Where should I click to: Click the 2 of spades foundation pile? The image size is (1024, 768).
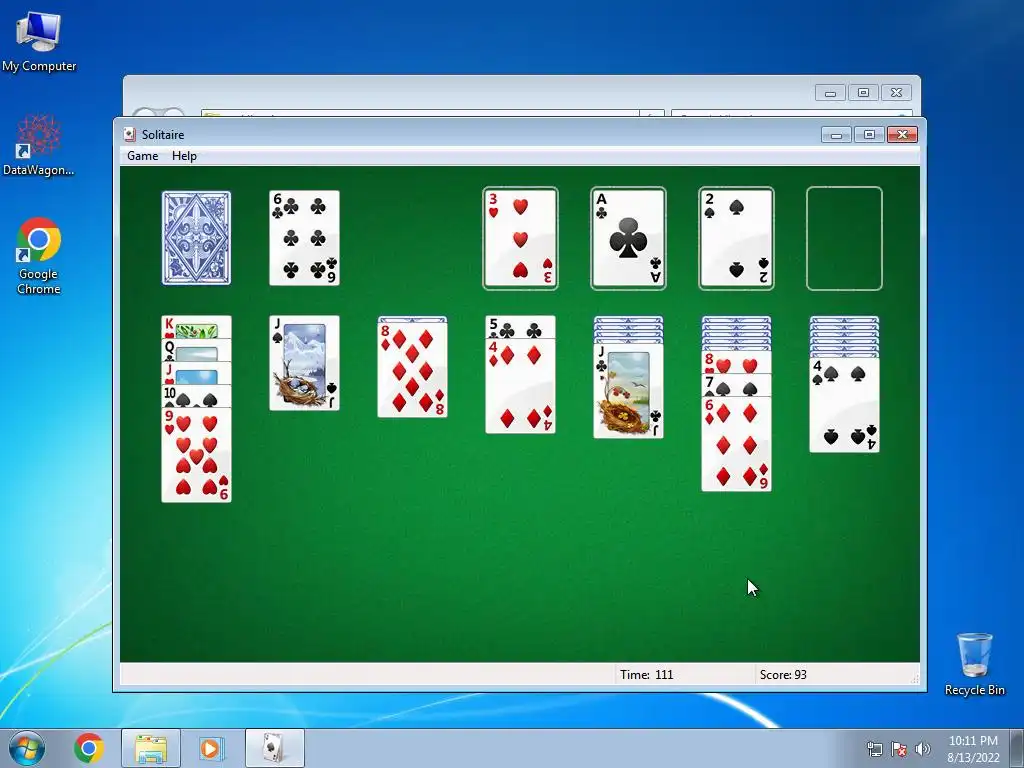coord(736,238)
